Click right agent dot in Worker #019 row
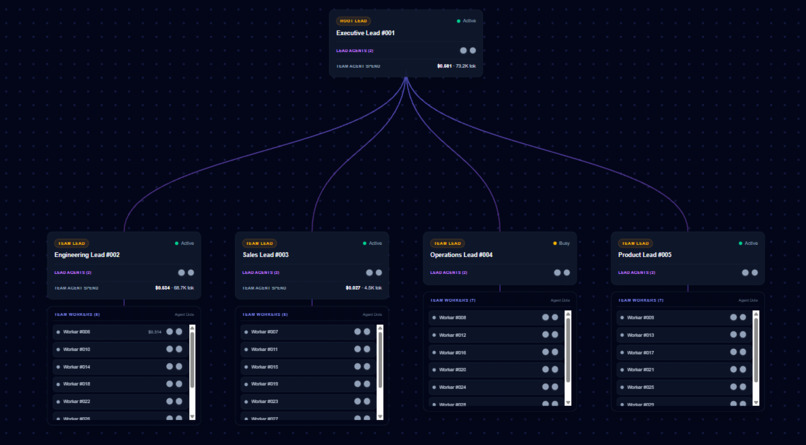The width and height of the screenshot is (806, 445). 367,384
